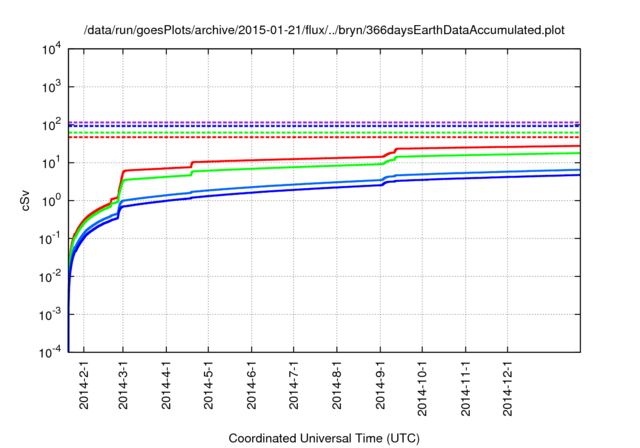Click the cSv y-axis label

25,200
